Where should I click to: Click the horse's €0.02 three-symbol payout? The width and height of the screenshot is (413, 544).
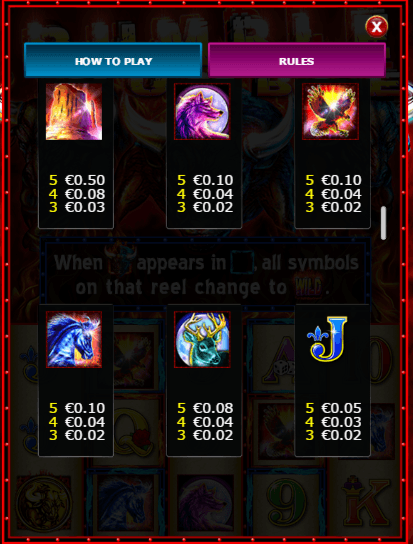click(77, 435)
